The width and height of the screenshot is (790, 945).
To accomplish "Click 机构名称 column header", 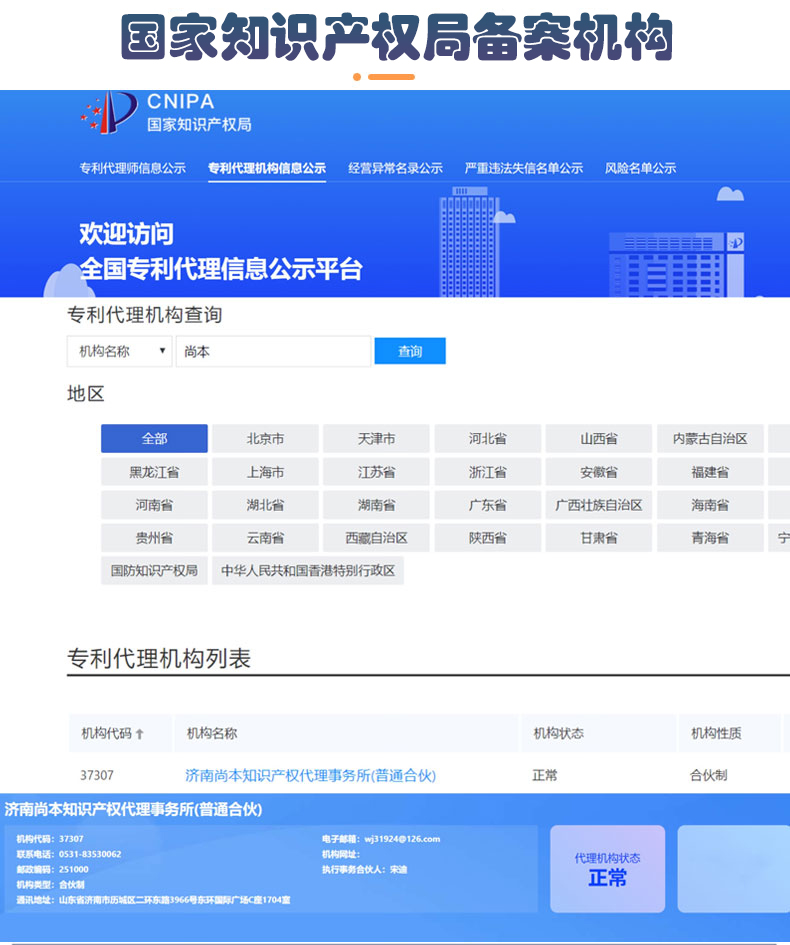I will click(x=346, y=733).
